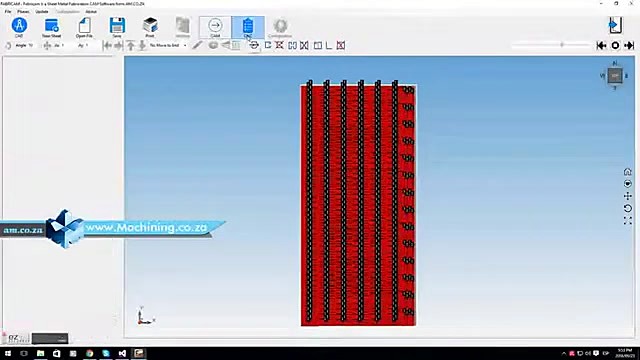Open Skype from the taskbar
Viewport: 640px width, 360px height.
point(106,353)
